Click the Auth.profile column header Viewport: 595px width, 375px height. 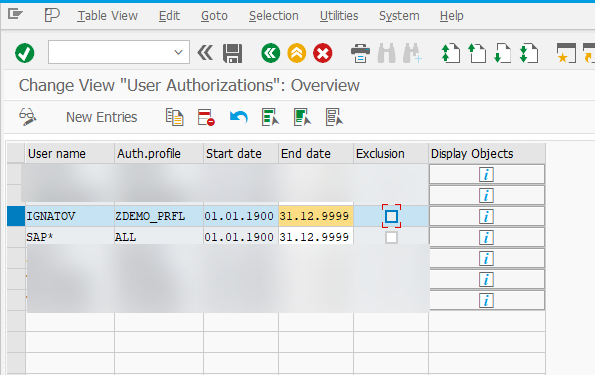point(159,153)
